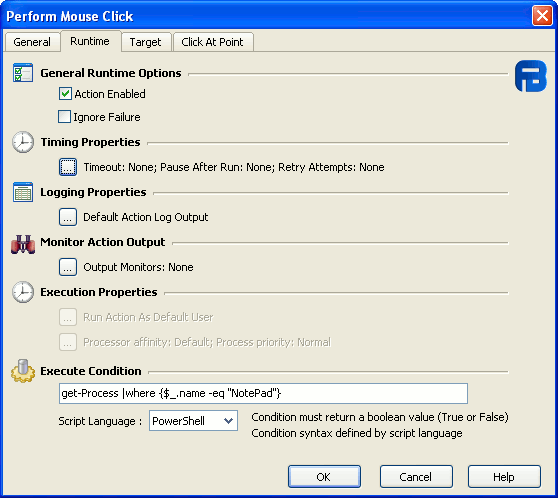Open the Target tab

(x=146, y=42)
